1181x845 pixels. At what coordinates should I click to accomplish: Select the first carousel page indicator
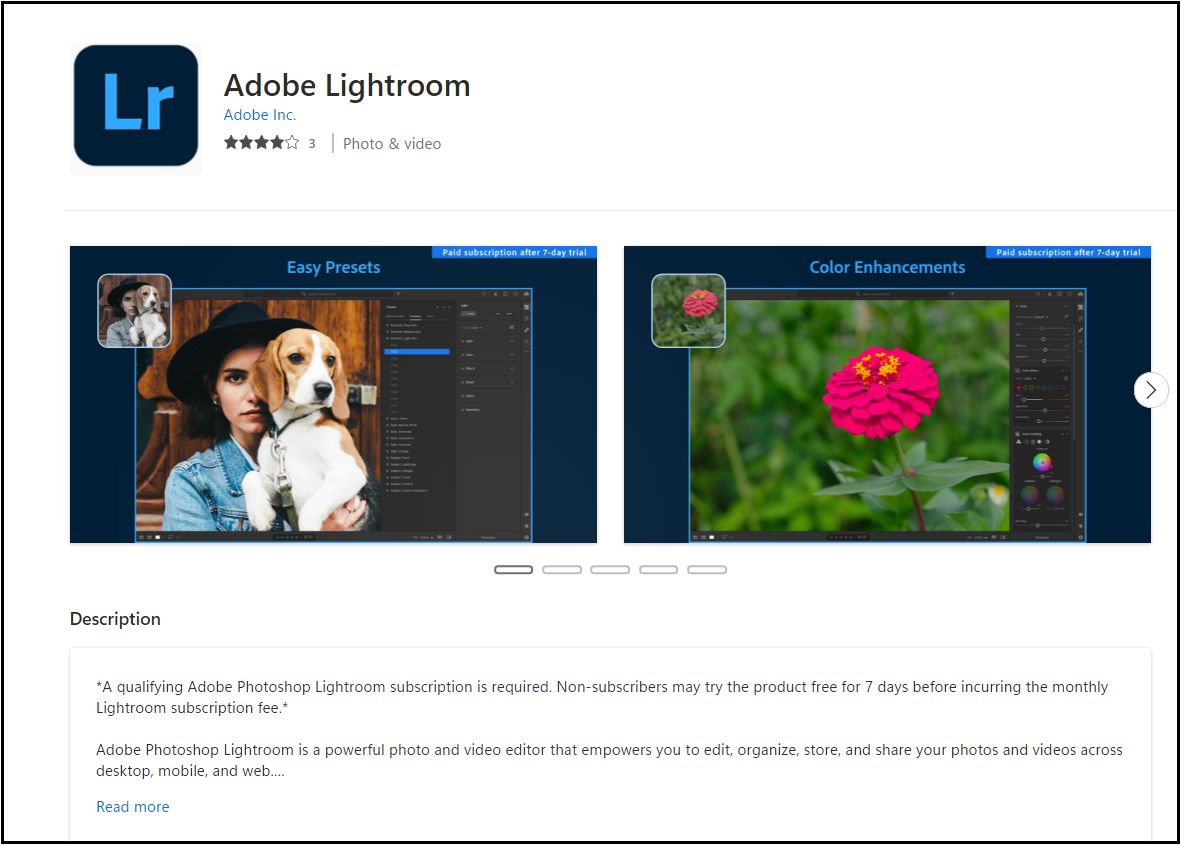pos(514,569)
